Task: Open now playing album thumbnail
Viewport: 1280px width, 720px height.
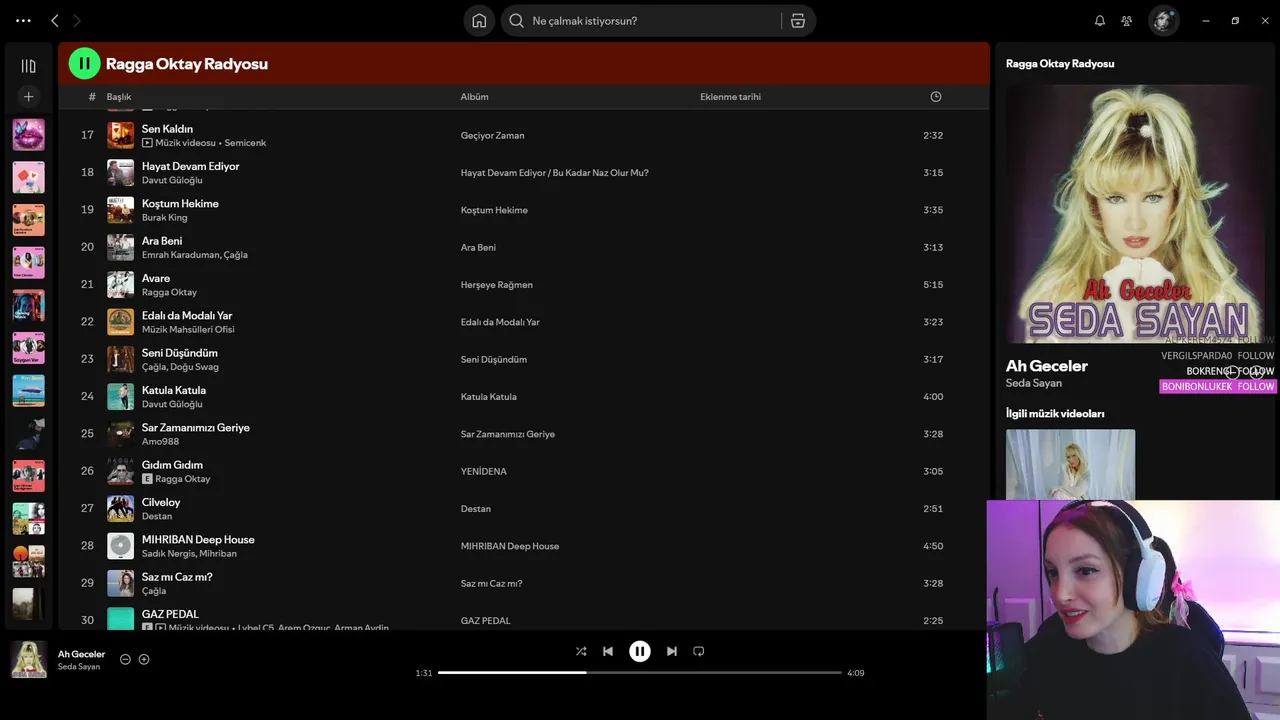Action: point(28,659)
